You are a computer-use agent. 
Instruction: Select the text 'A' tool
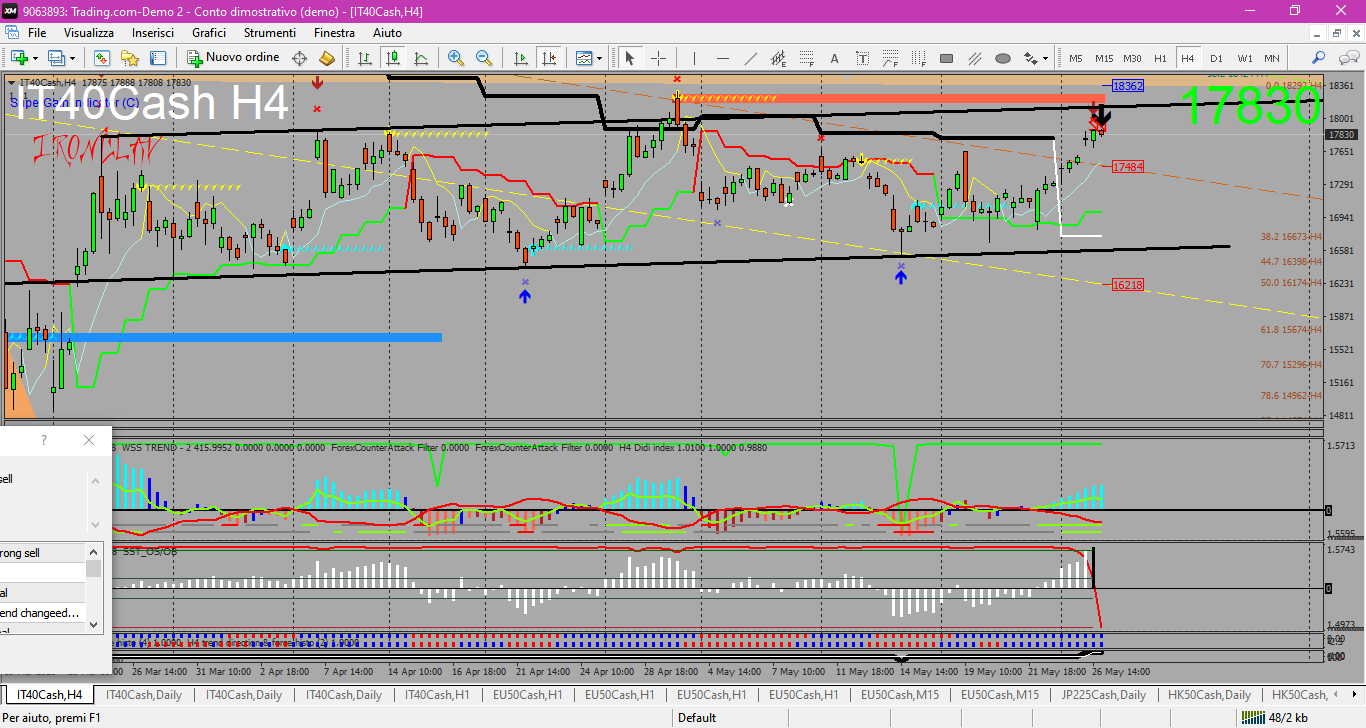(835, 58)
